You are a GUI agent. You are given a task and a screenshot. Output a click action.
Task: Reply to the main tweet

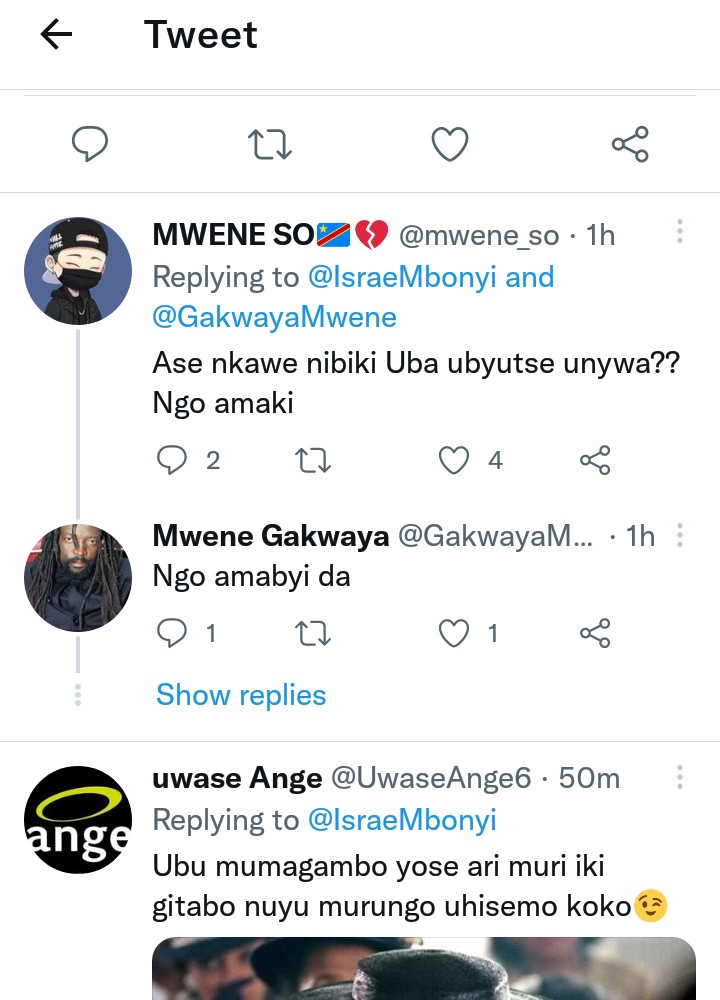(x=90, y=145)
